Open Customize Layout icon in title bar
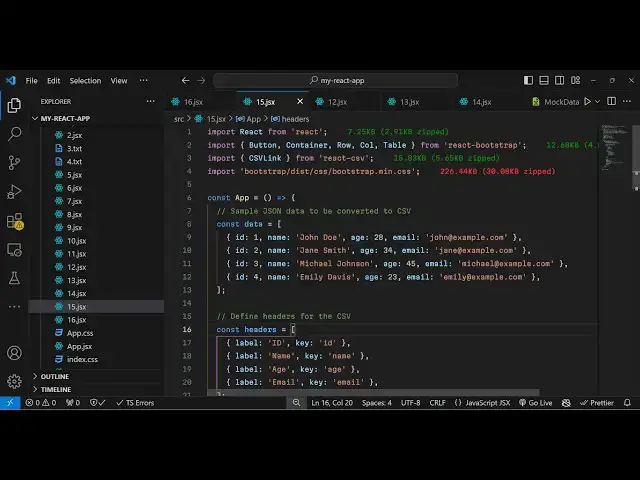Viewport: 640px width, 480px height. point(576,80)
